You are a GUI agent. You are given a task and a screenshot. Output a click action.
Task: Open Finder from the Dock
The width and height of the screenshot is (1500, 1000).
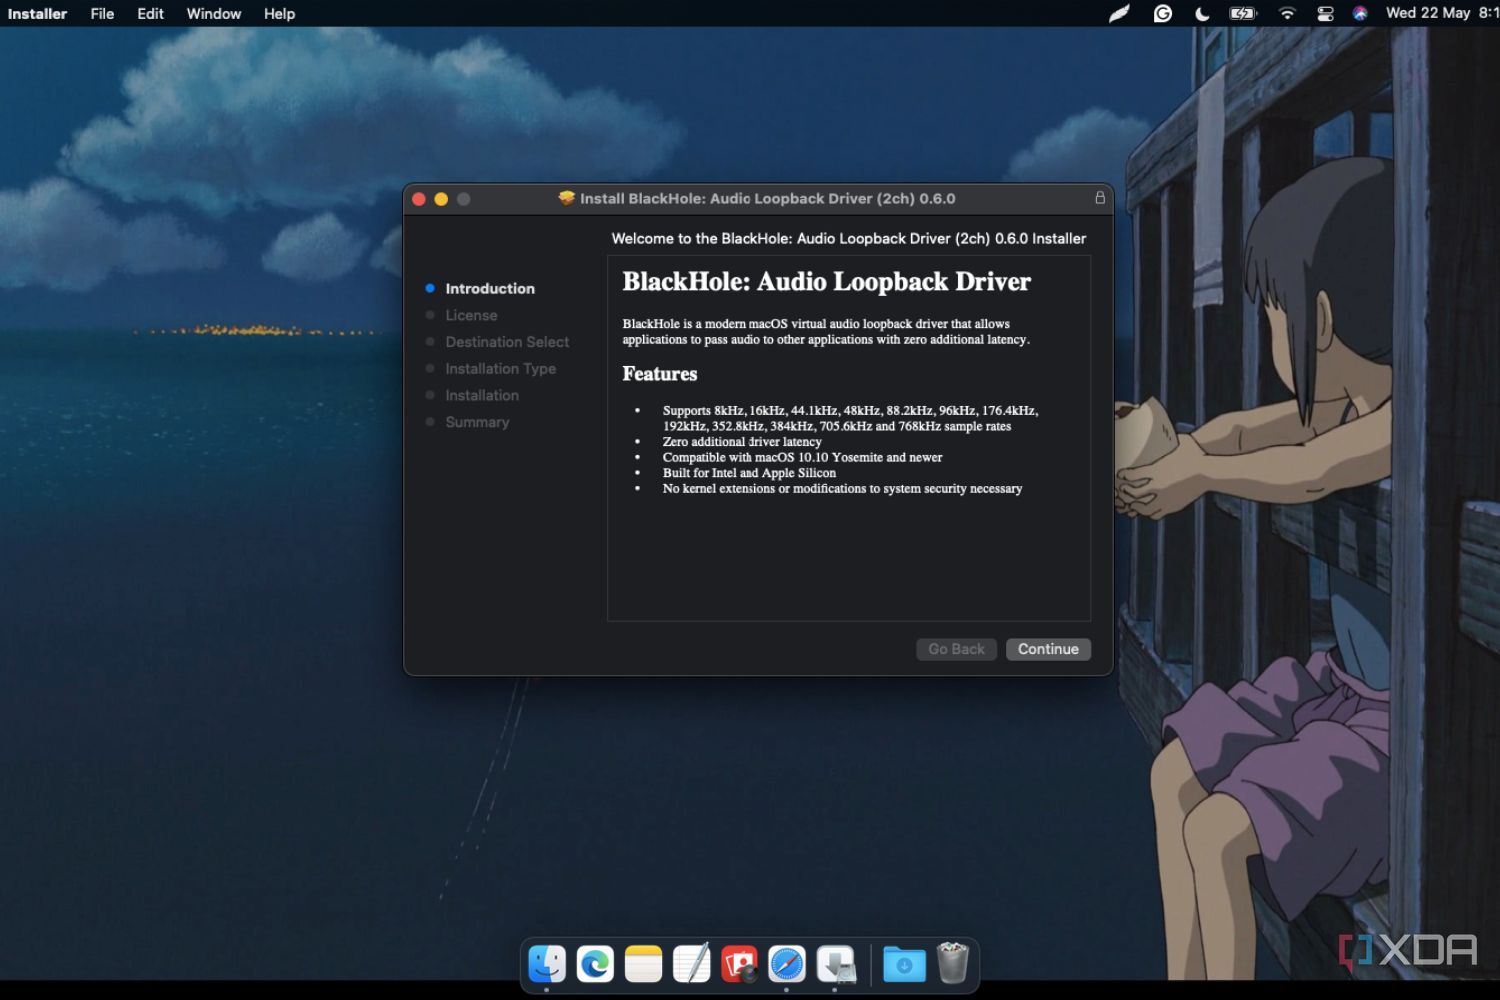click(x=547, y=964)
